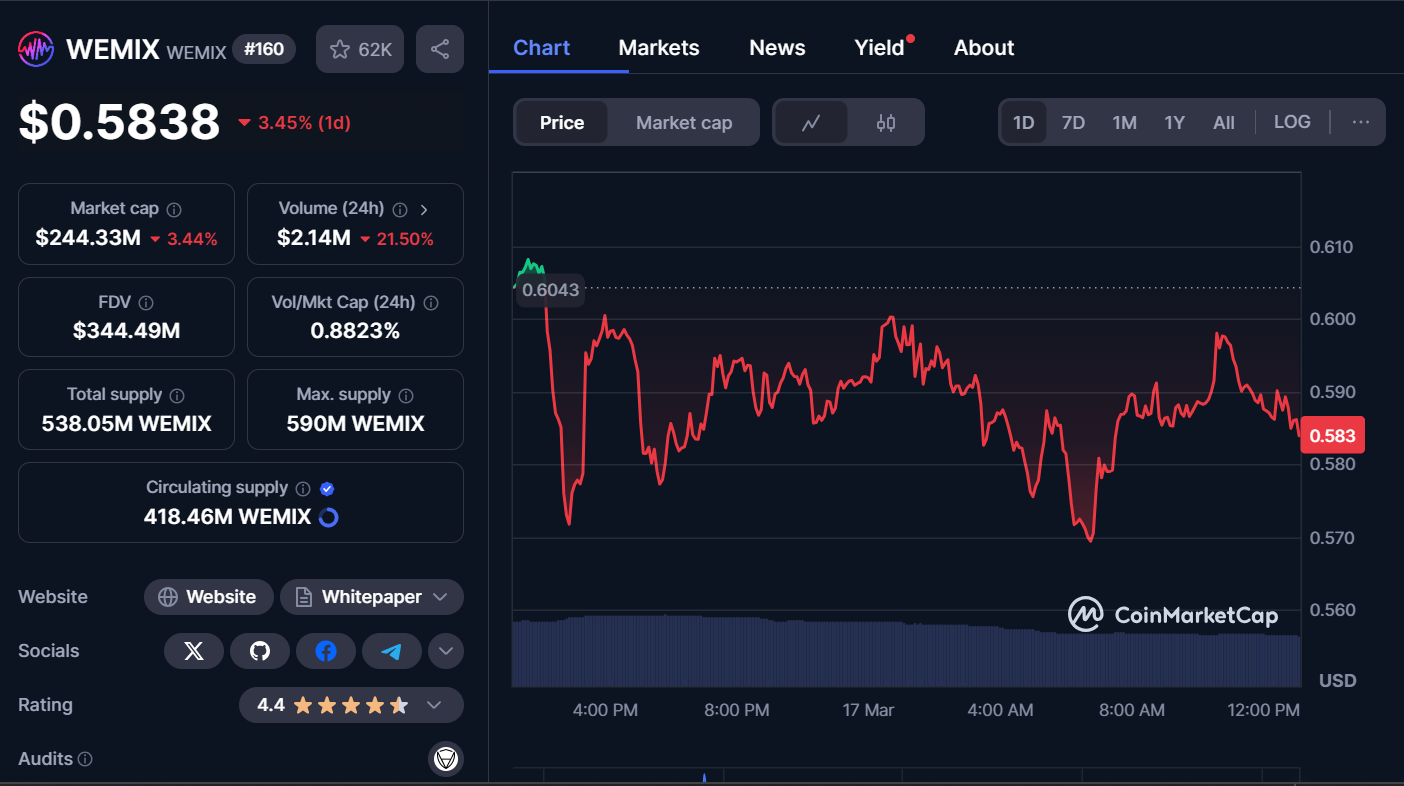Open the About tab

(x=984, y=48)
